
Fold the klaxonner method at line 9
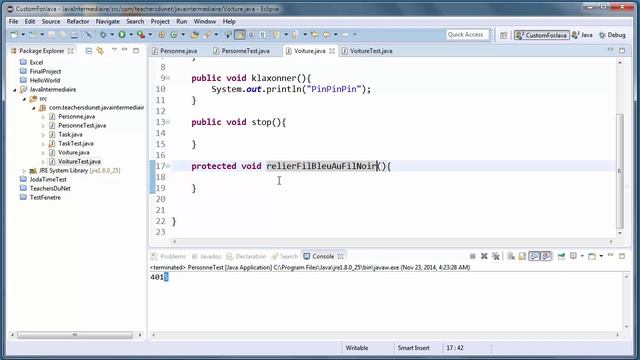click(x=168, y=78)
